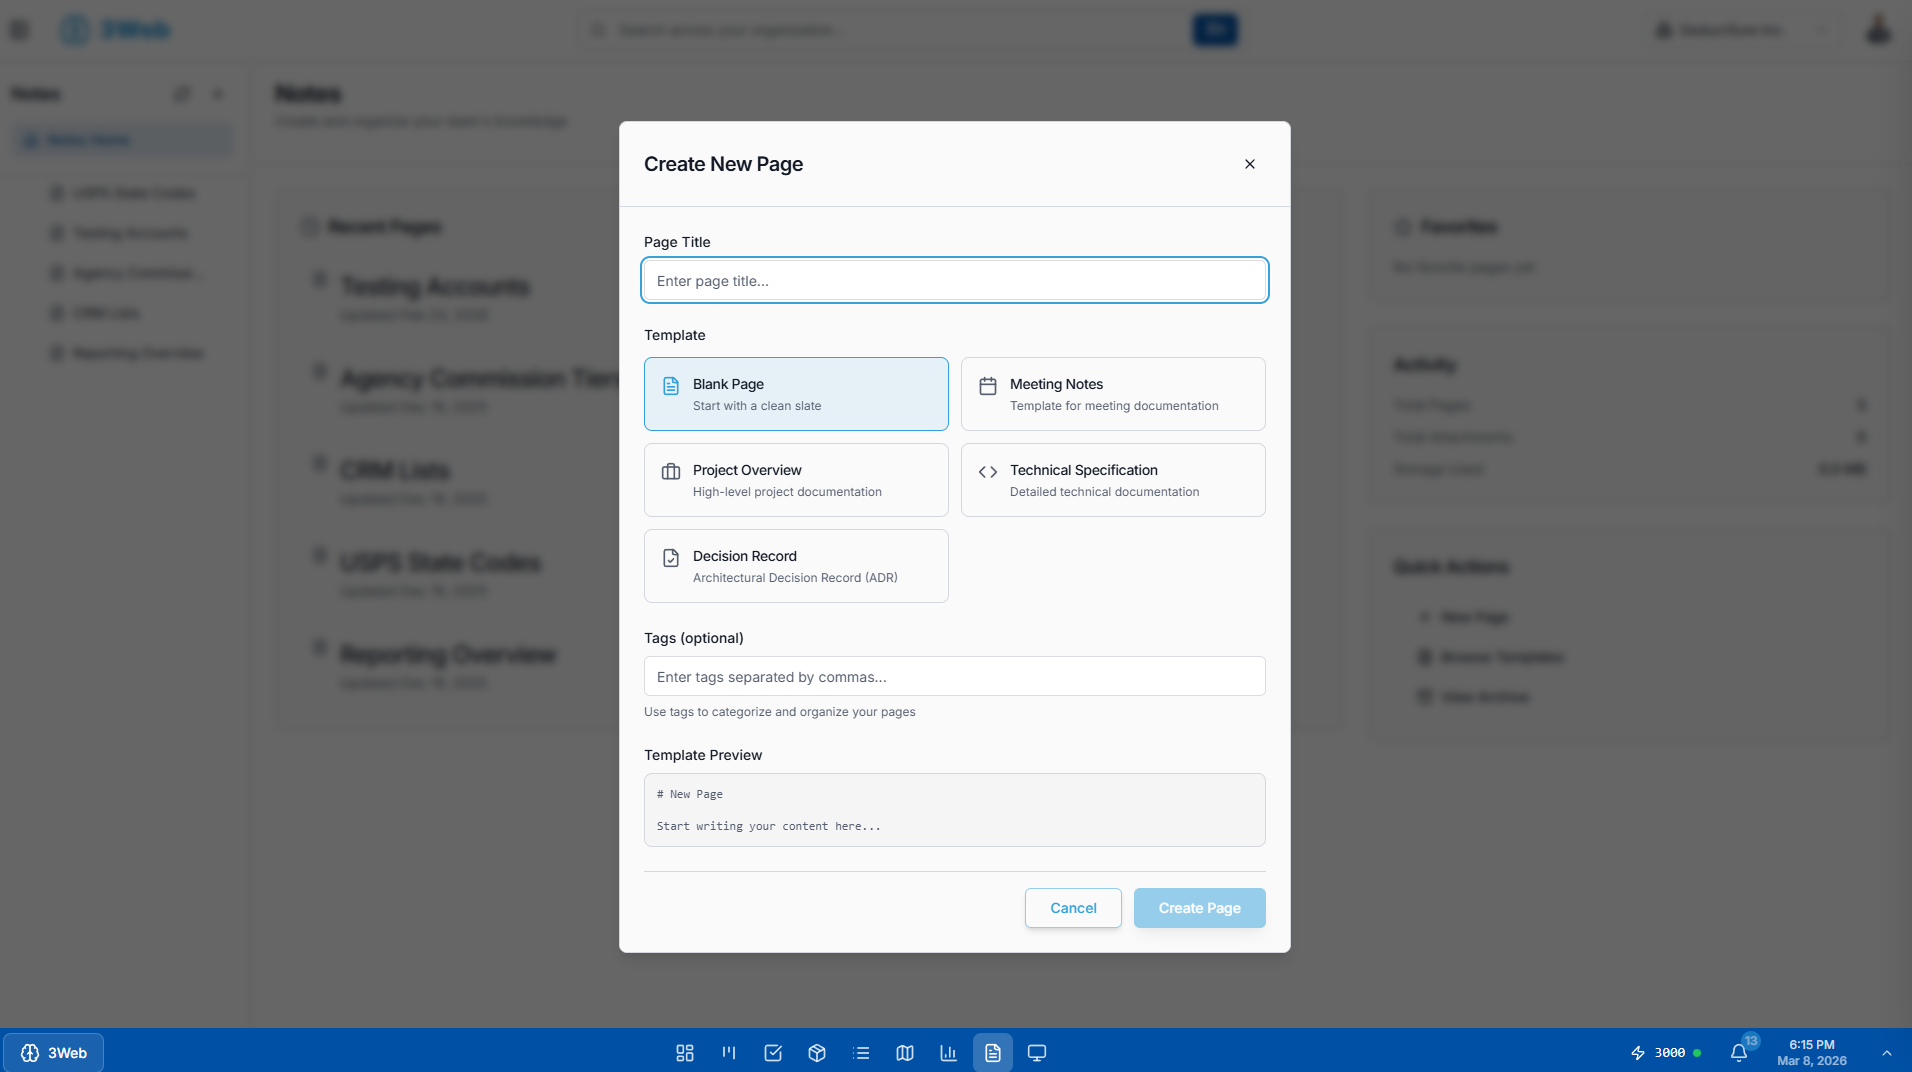Select the Meeting Notes template
Screen dimensions: 1912x1072
[x=1112, y=393]
